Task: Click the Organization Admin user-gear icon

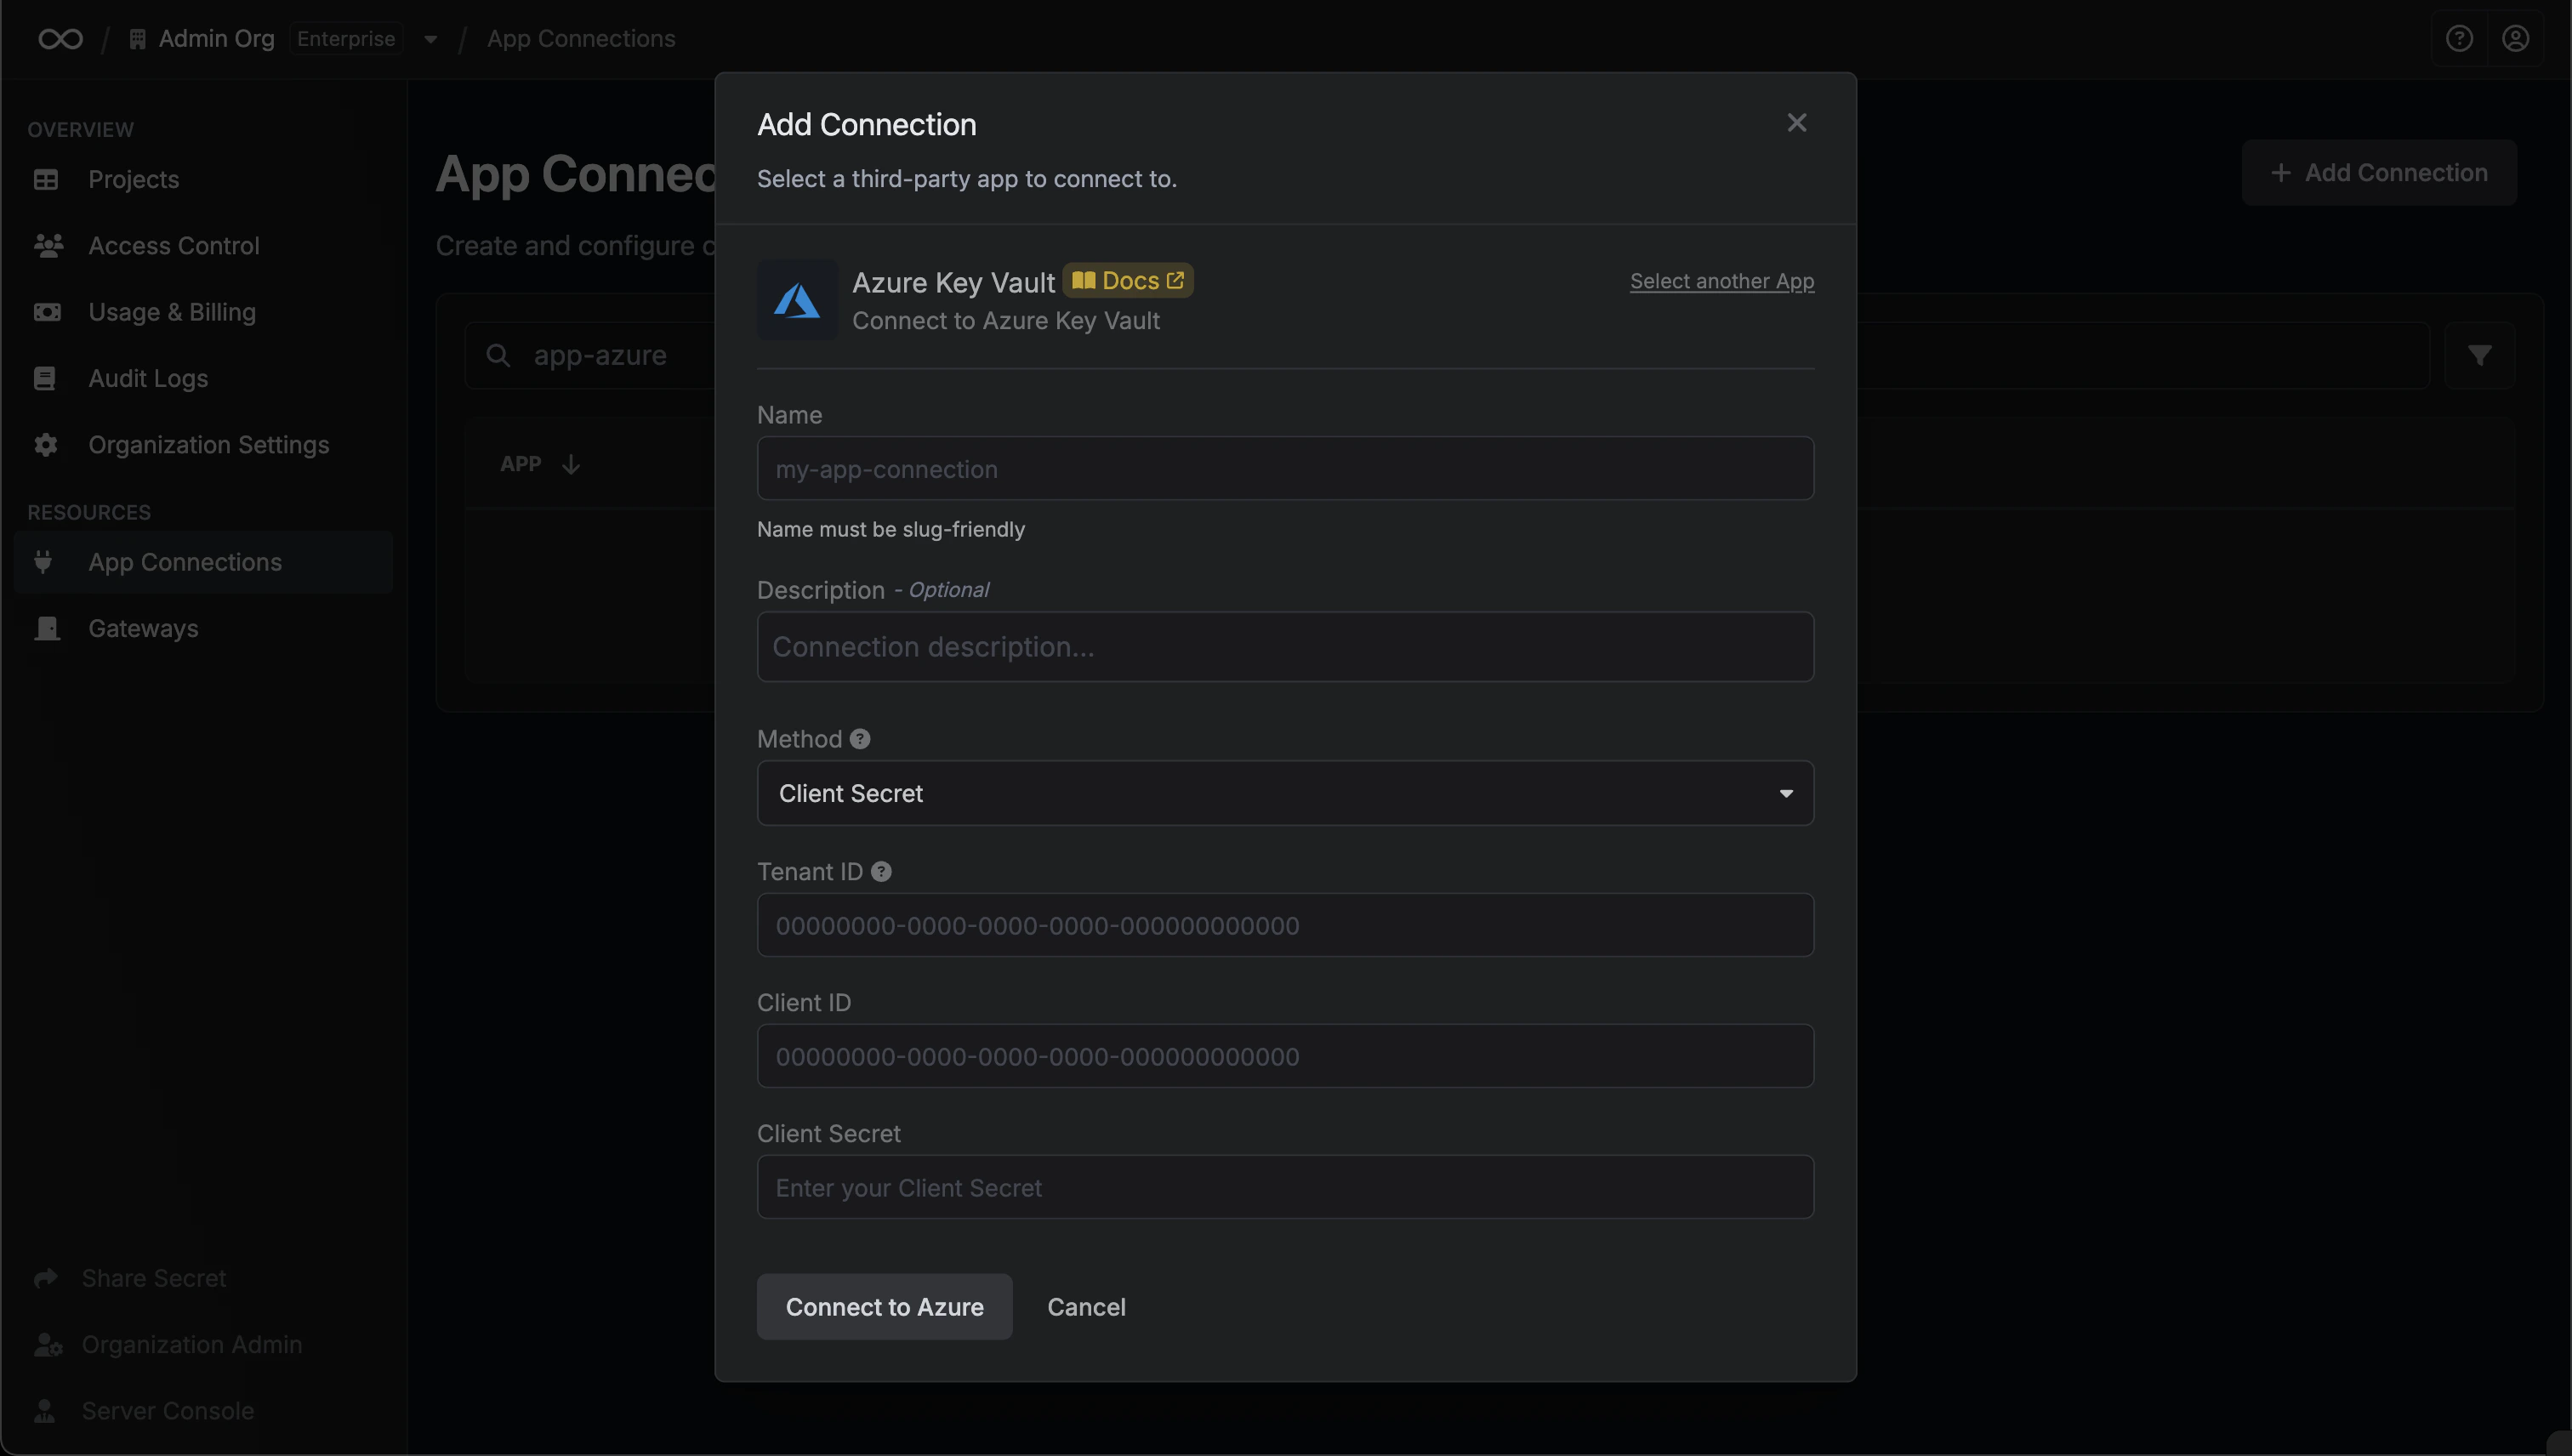Action: click(48, 1344)
